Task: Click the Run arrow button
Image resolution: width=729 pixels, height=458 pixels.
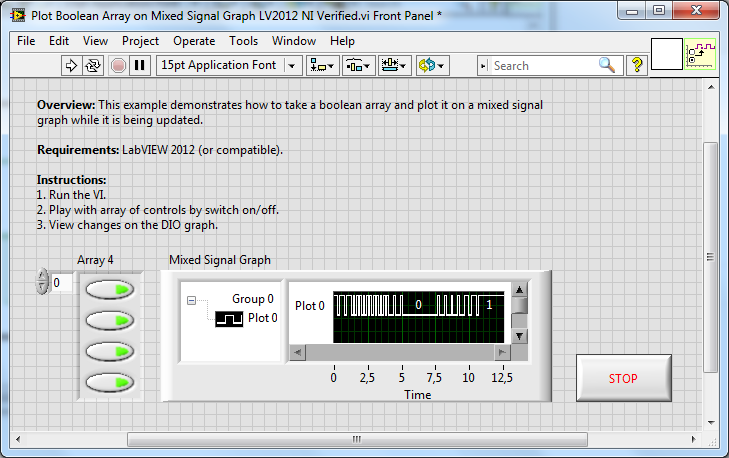Action: pos(71,65)
